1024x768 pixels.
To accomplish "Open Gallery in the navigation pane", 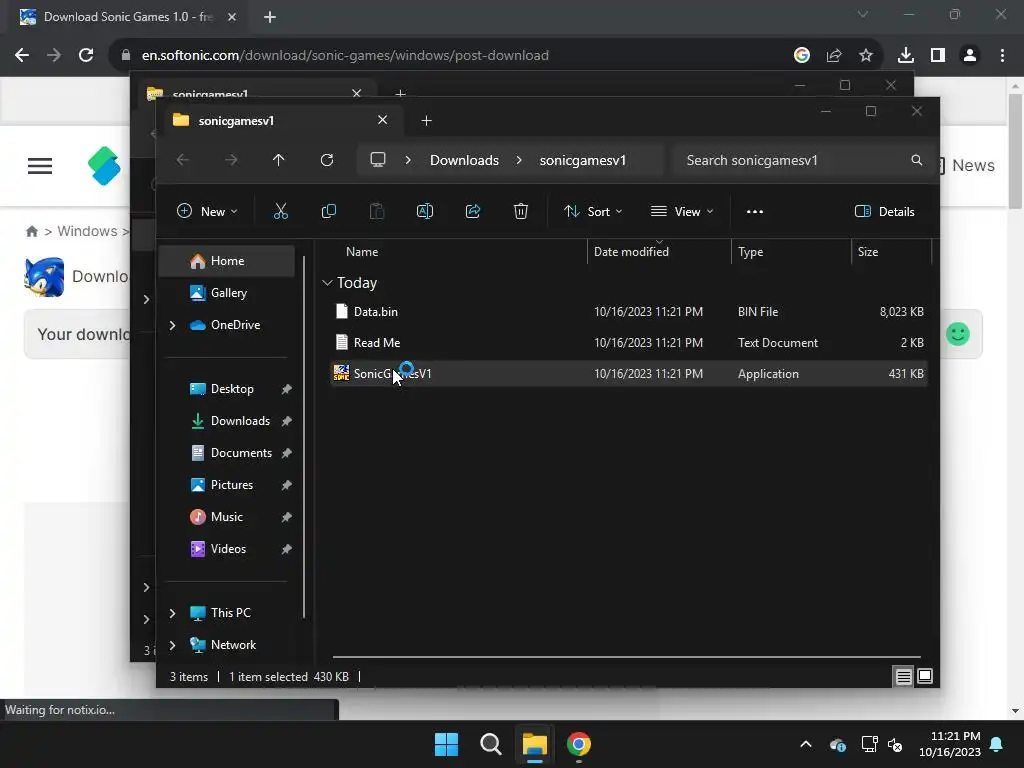I will (x=227, y=293).
